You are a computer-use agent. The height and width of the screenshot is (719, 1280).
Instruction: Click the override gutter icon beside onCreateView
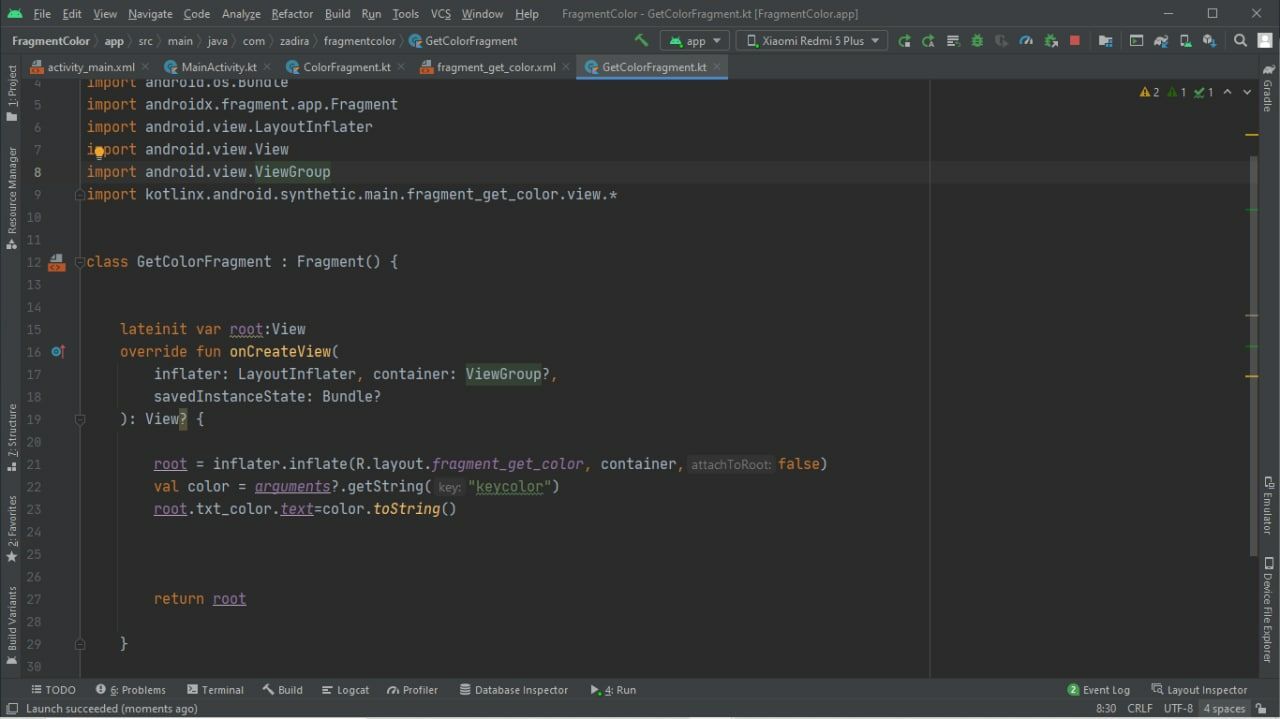[57, 352]
